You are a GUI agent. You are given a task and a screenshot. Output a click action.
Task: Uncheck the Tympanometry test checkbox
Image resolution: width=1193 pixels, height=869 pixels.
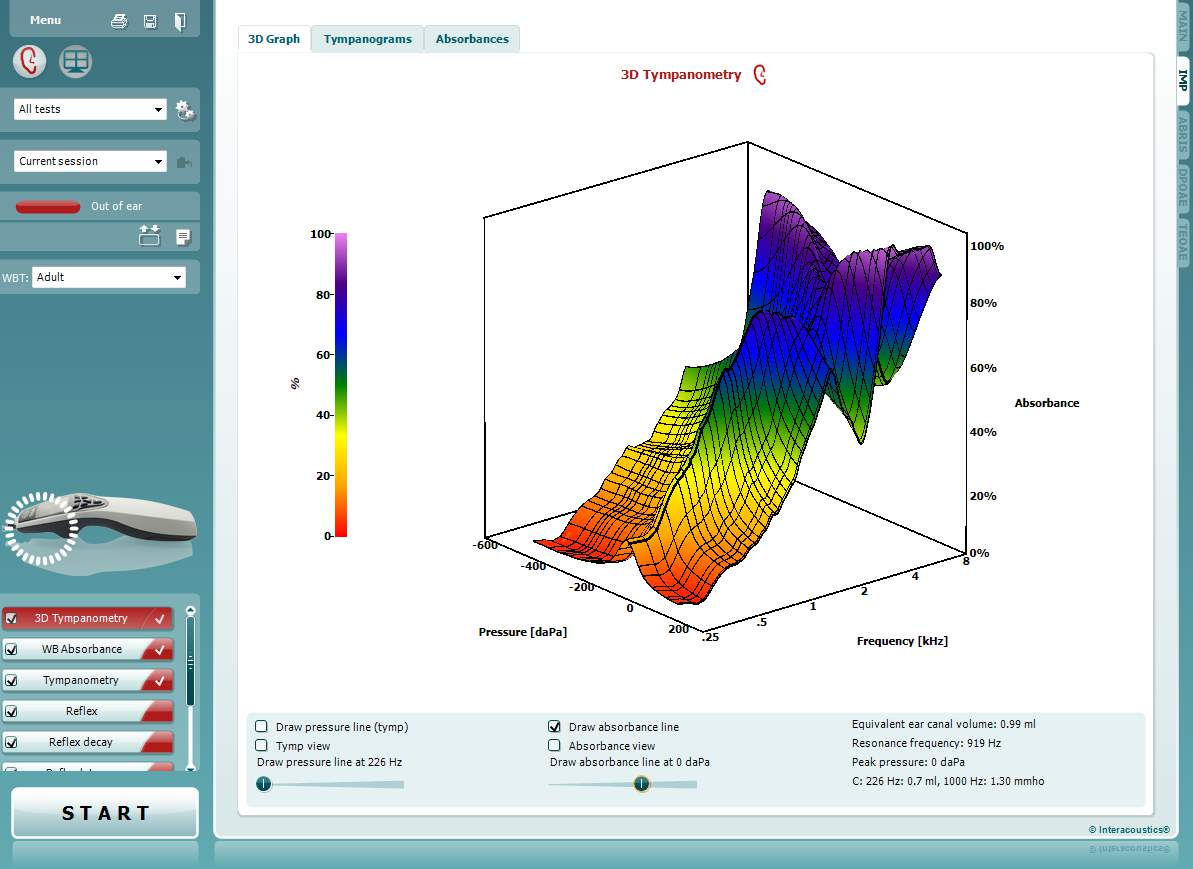(x=11, y=680)
